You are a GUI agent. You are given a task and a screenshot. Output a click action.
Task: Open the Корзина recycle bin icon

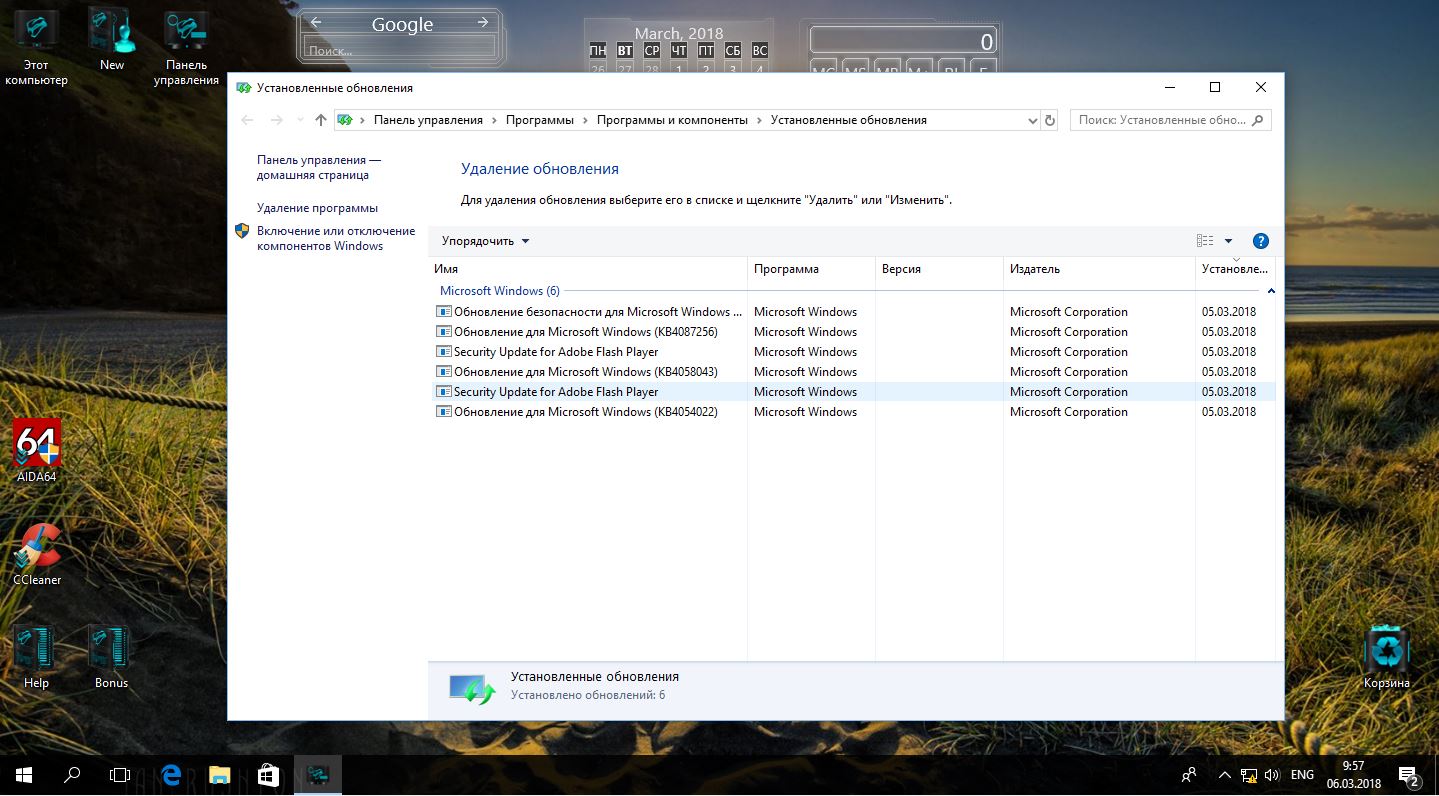click(x=1386, y=652)
